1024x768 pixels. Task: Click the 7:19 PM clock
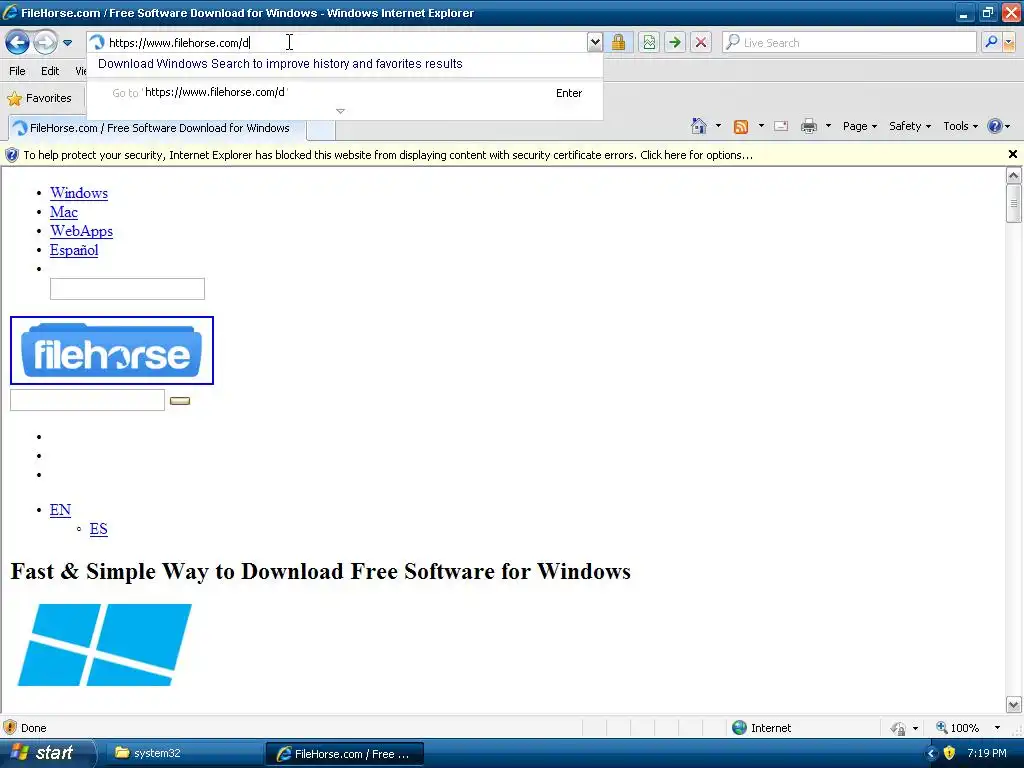(987, 753)
